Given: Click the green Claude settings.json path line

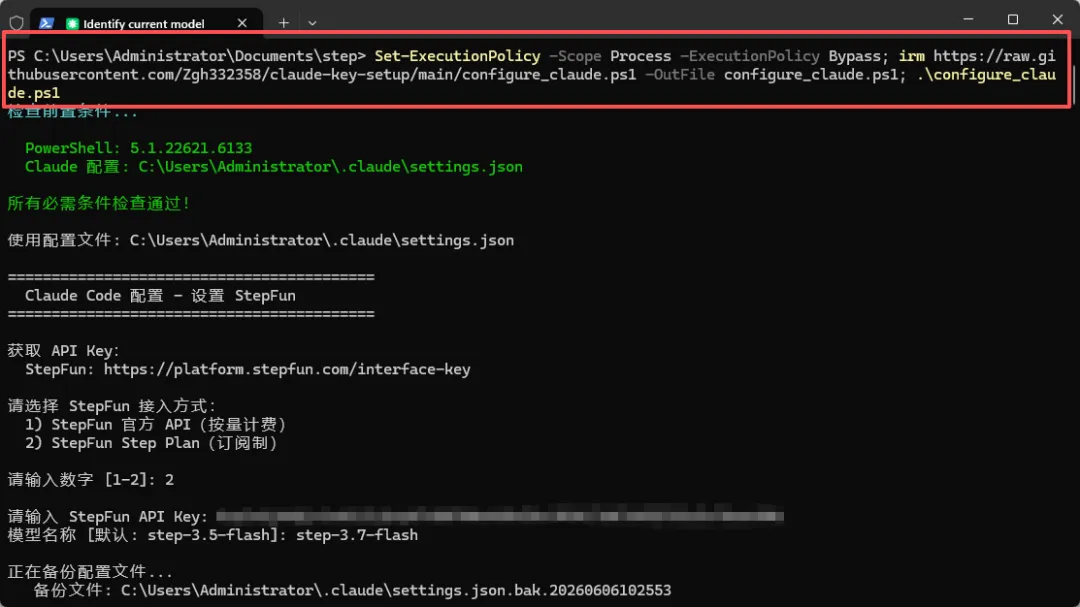Looking at the screenshot, I should tap(273, 167).
